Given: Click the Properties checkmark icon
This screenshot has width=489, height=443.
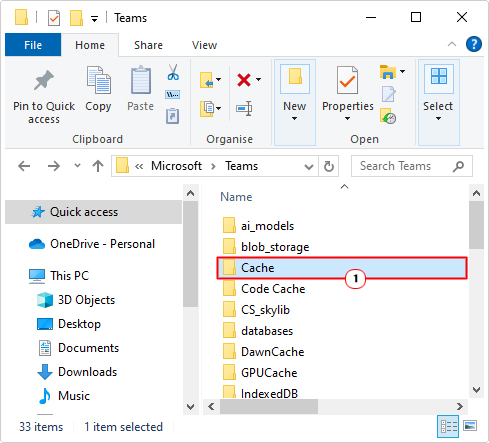Looking at the screenshot, I should [x=347, y=80].
